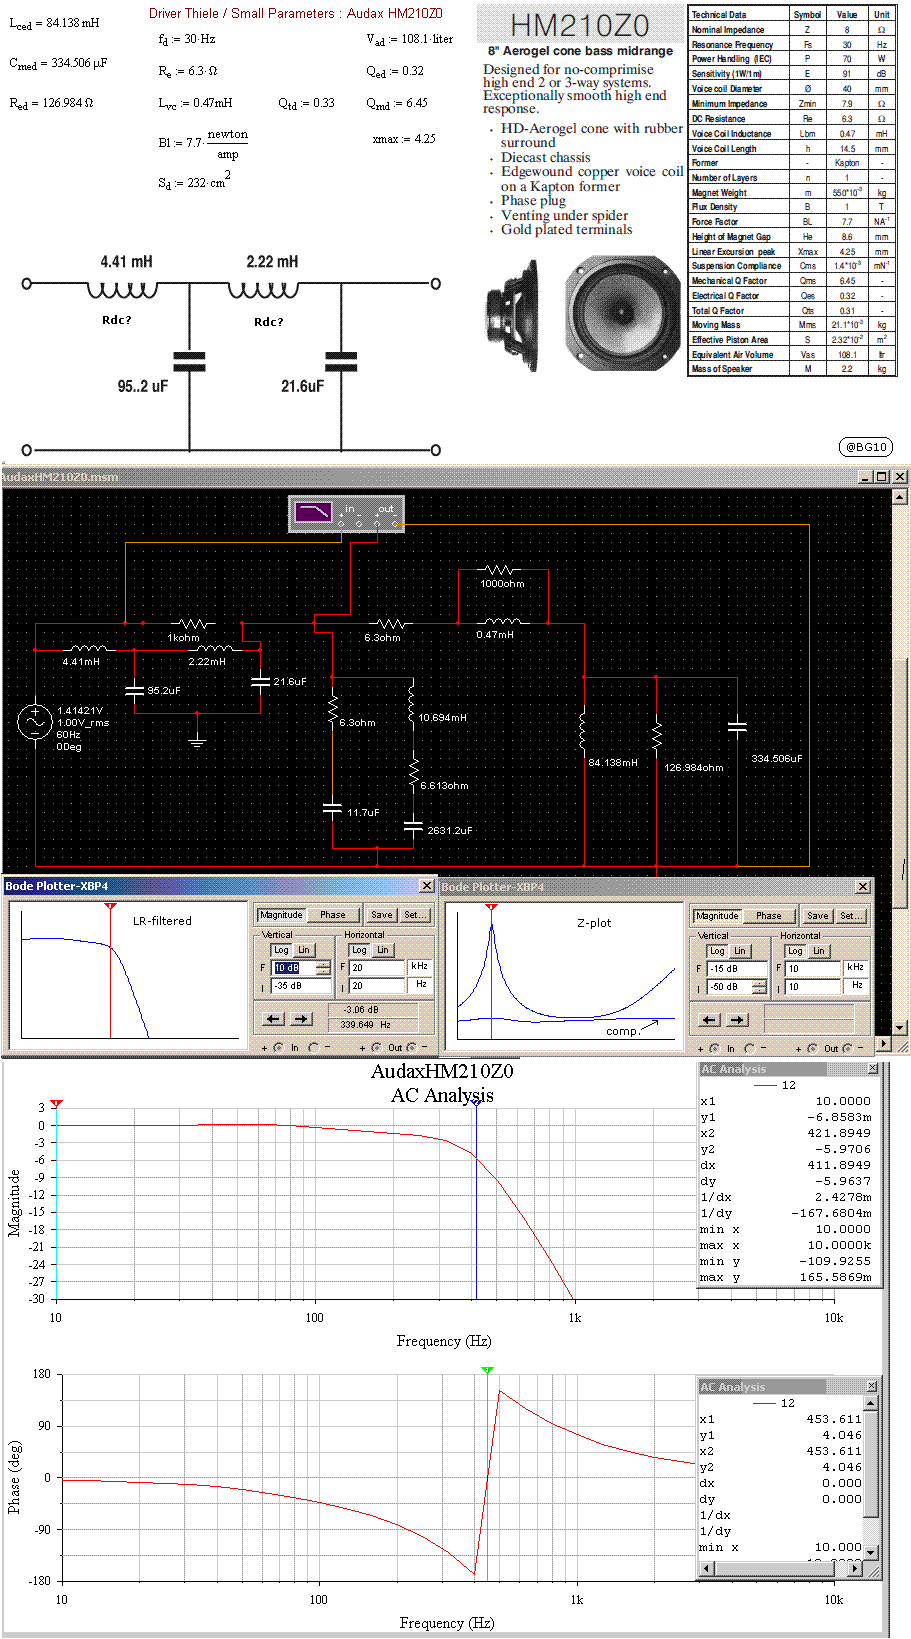Close the LR-filtered Bode Plotter window
This screenshot has height=1639, width=911.
(426, 886)
